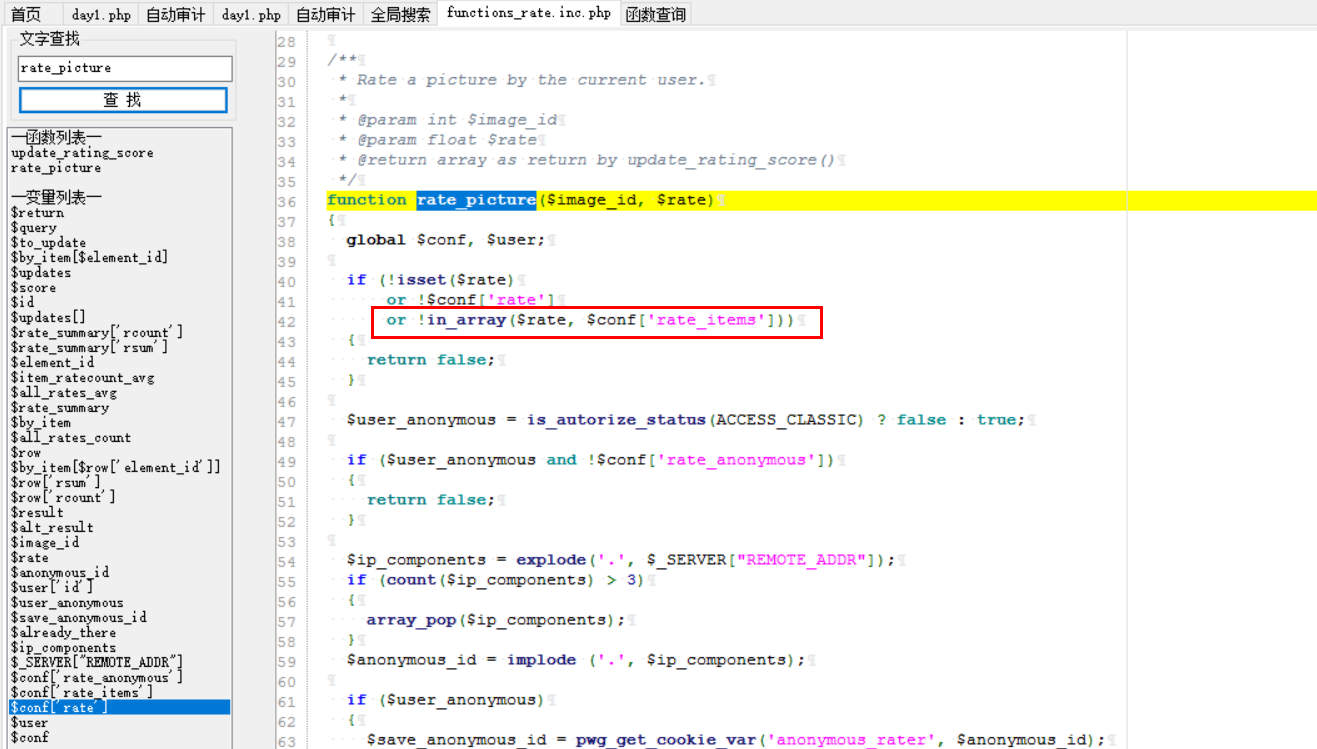Select $alt_result variable entry

click(52, 528)
